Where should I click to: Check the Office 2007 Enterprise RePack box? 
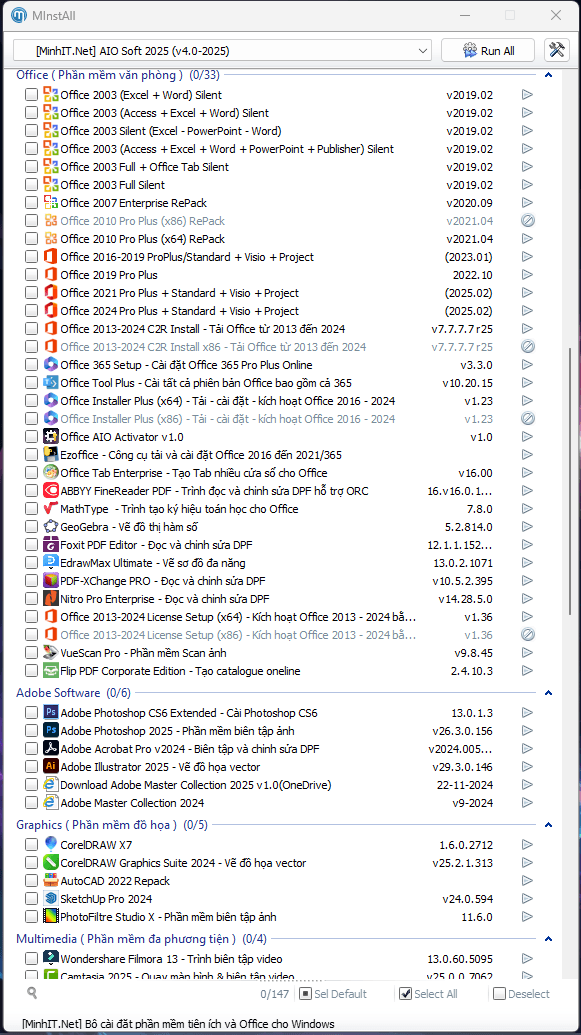31,203
